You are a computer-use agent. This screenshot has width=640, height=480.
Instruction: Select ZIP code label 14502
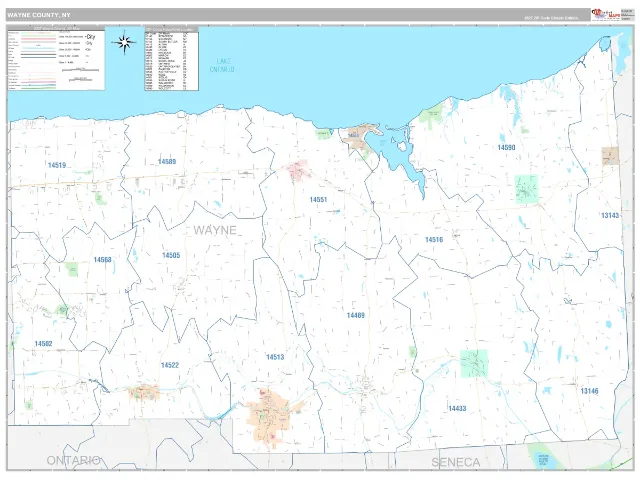tap(43, 344)
